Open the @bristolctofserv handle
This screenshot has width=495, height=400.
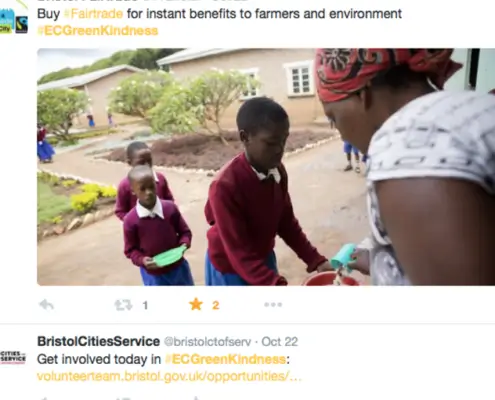point(207,342)
